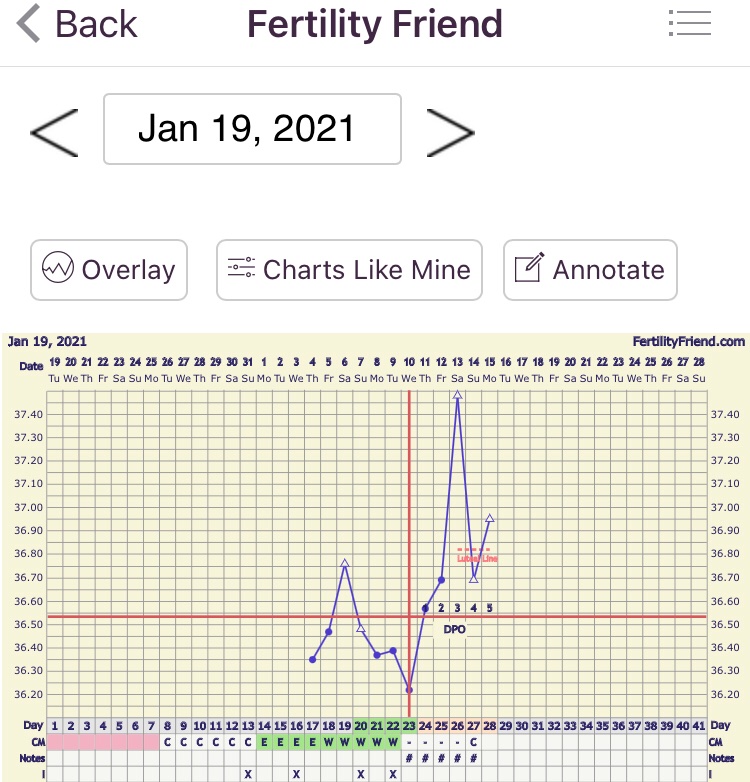Image resolution: width=750 pixels, height=782 pixels.
Task: Go to the next chart with right arrow
Action: [450, 130]
